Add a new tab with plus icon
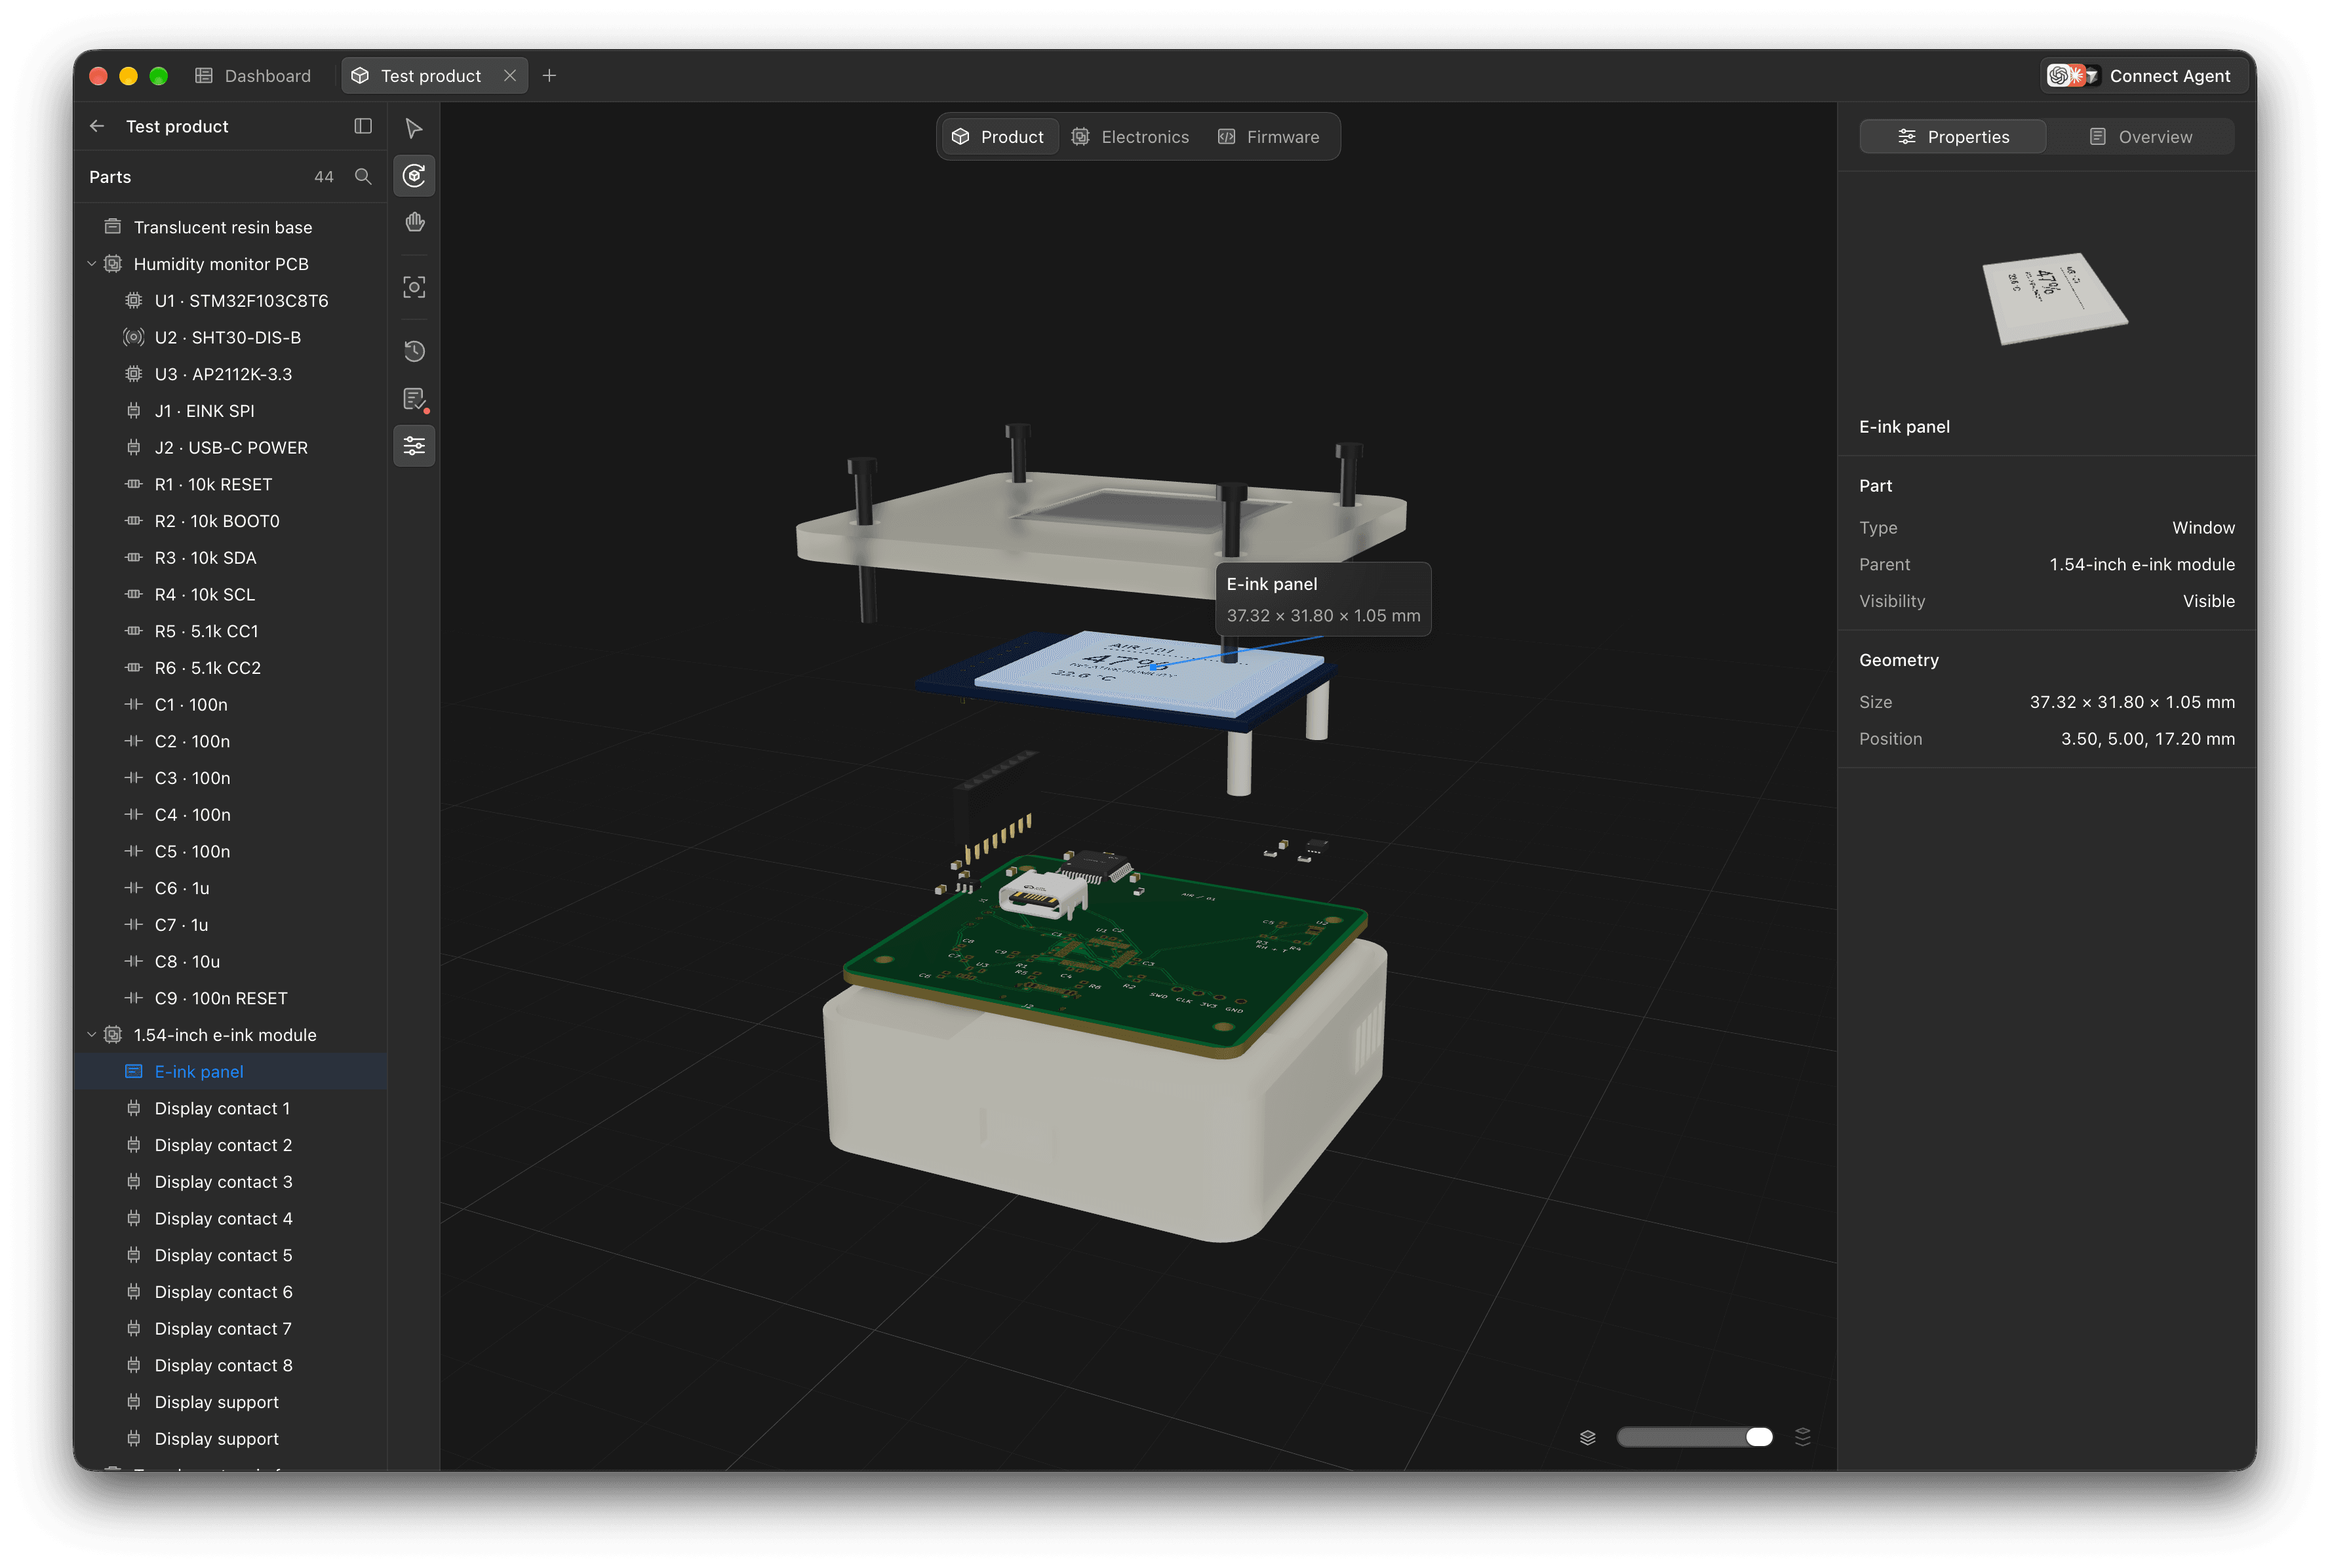 point(549,76)
